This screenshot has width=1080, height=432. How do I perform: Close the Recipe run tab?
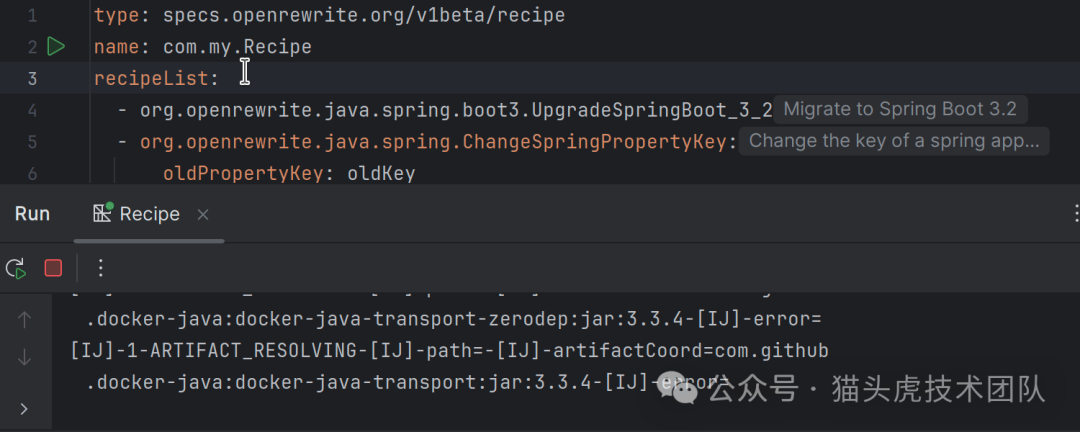point(203,214)
